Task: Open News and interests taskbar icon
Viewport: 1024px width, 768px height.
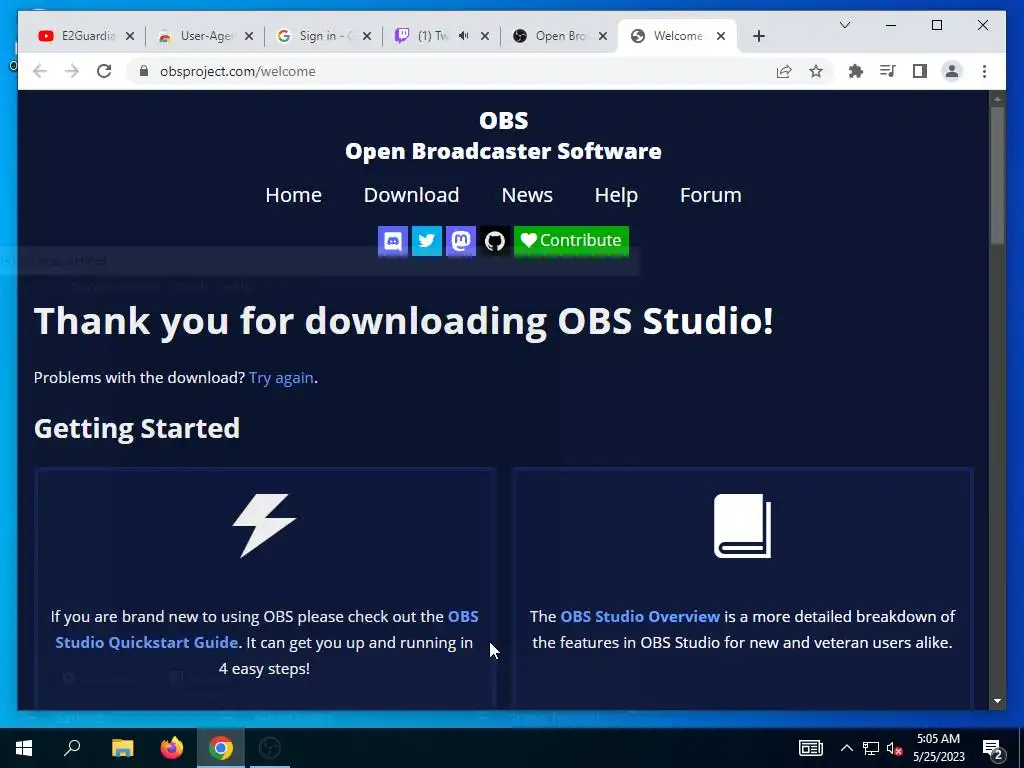Action: tap(810, 748)
